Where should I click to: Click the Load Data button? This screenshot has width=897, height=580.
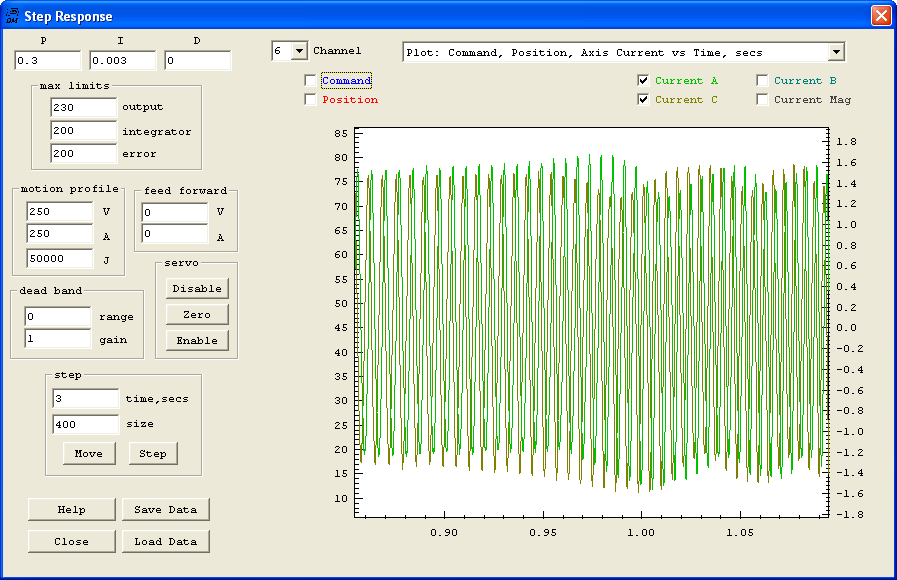pyautogui.click(x=166, y=542)
